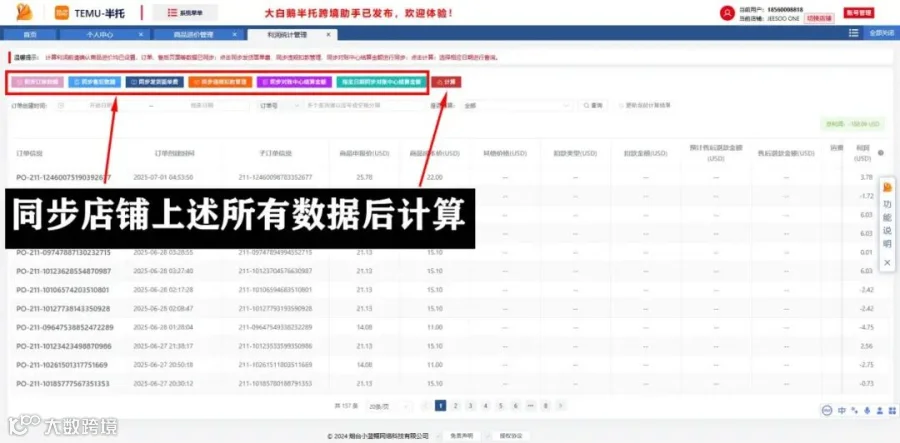Click order PO-211-10123628554870987
This screenshot has width=900, height=443.
(x=64, y=271)
